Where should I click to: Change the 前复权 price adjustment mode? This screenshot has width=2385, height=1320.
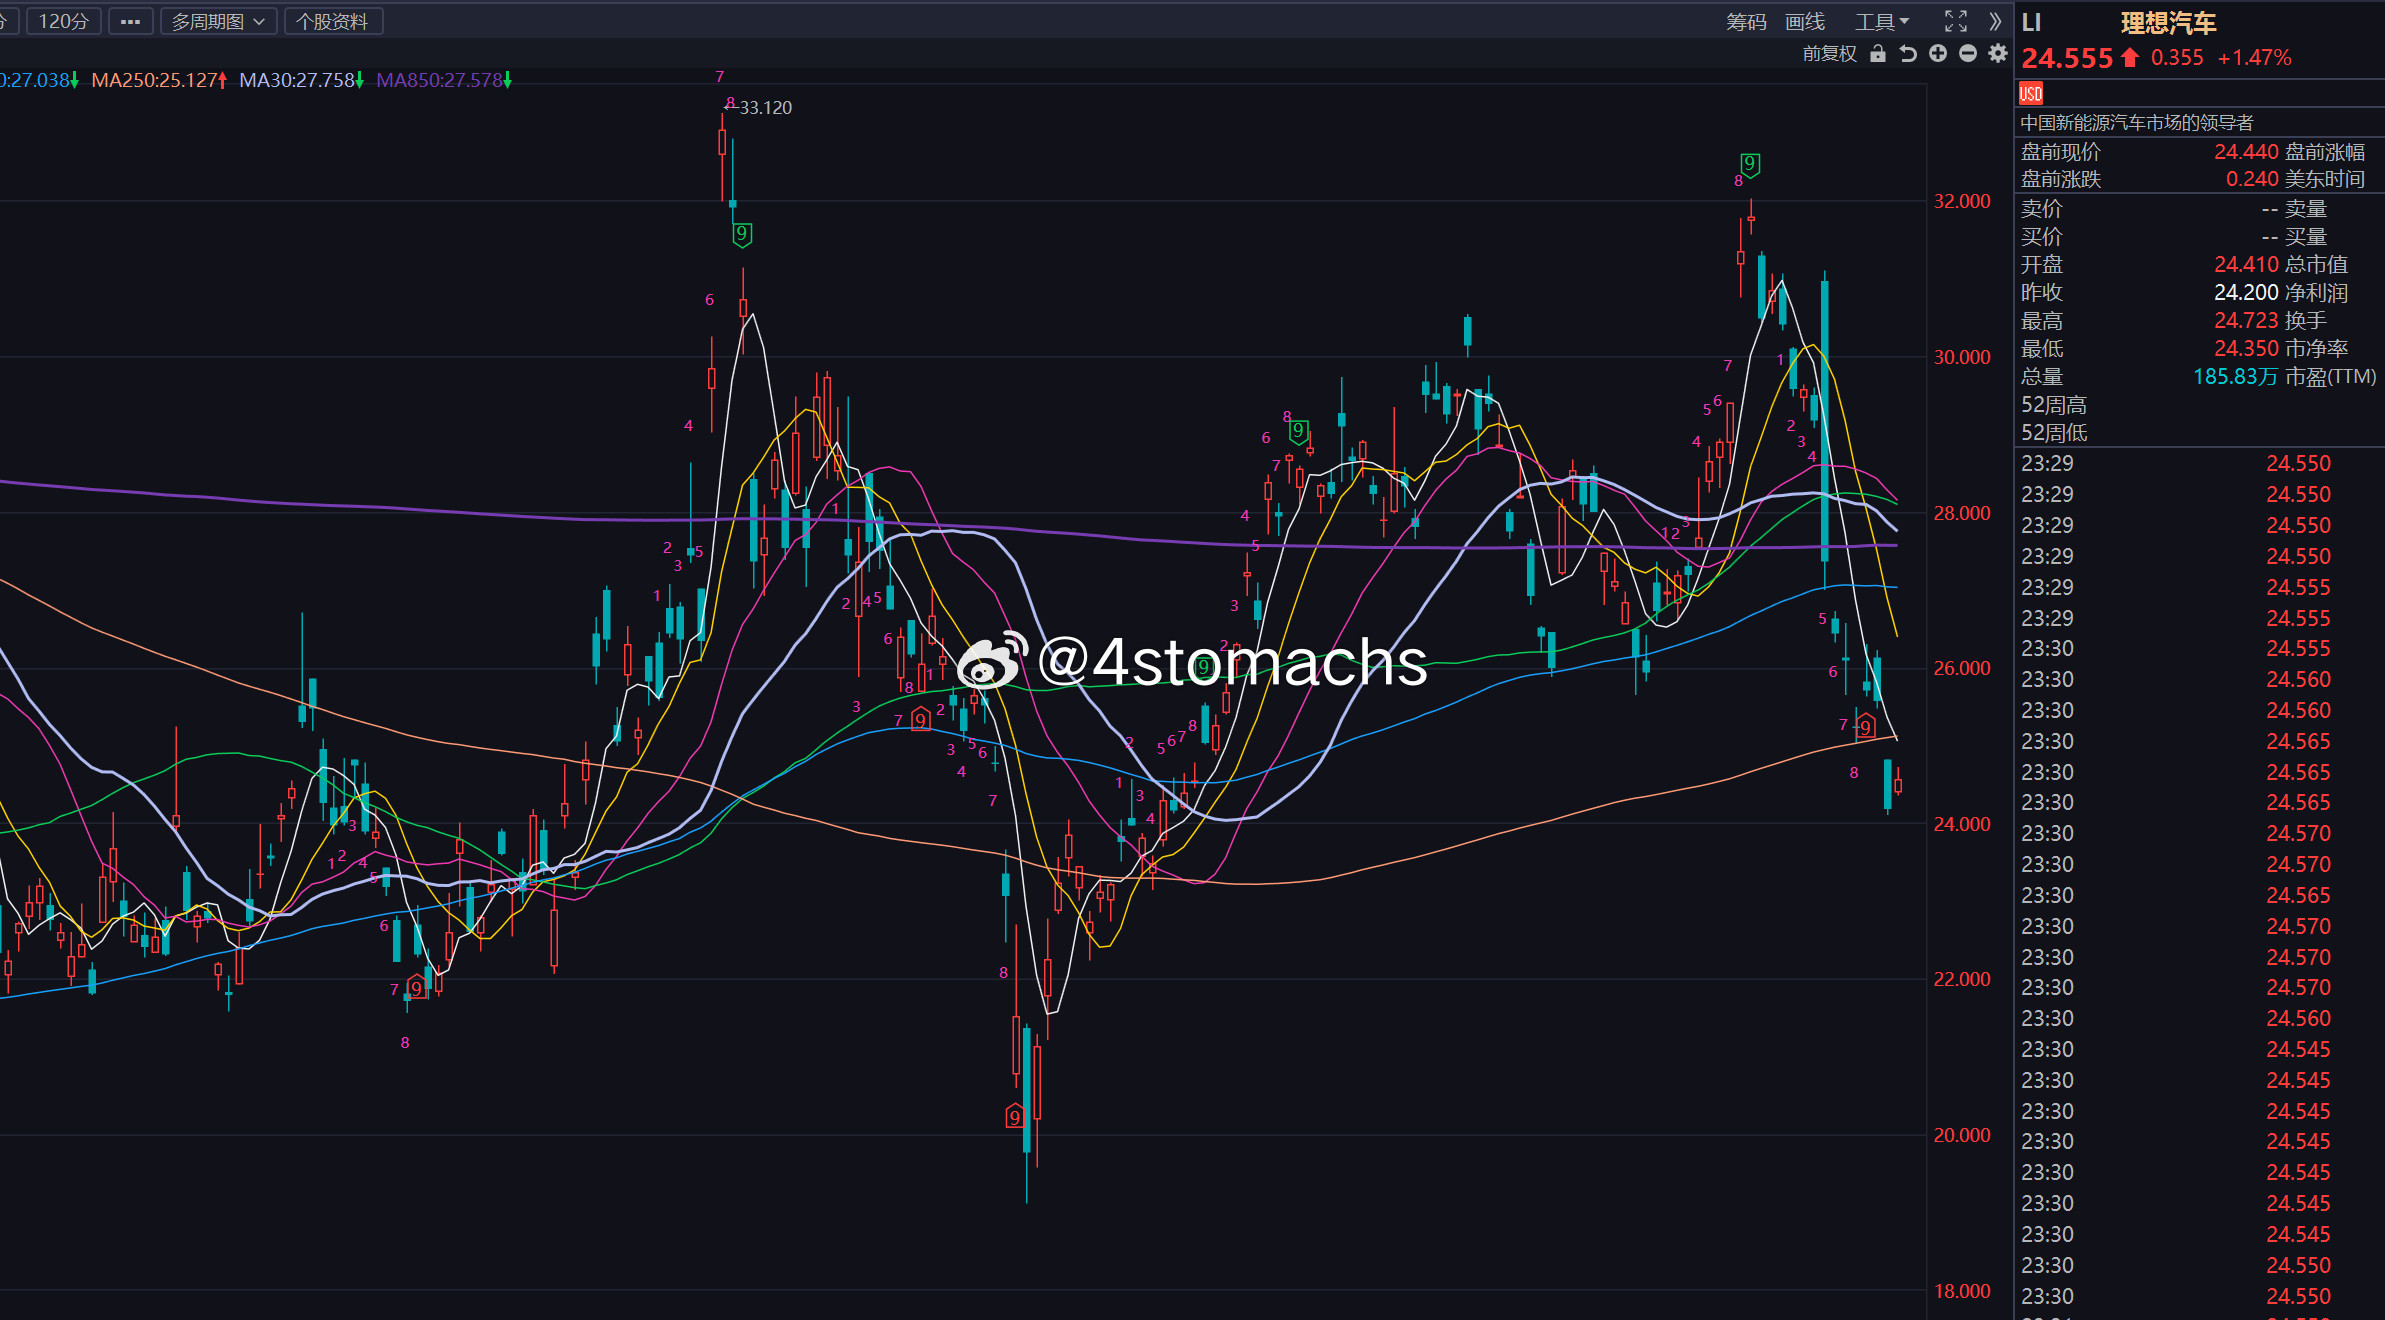1829,54
